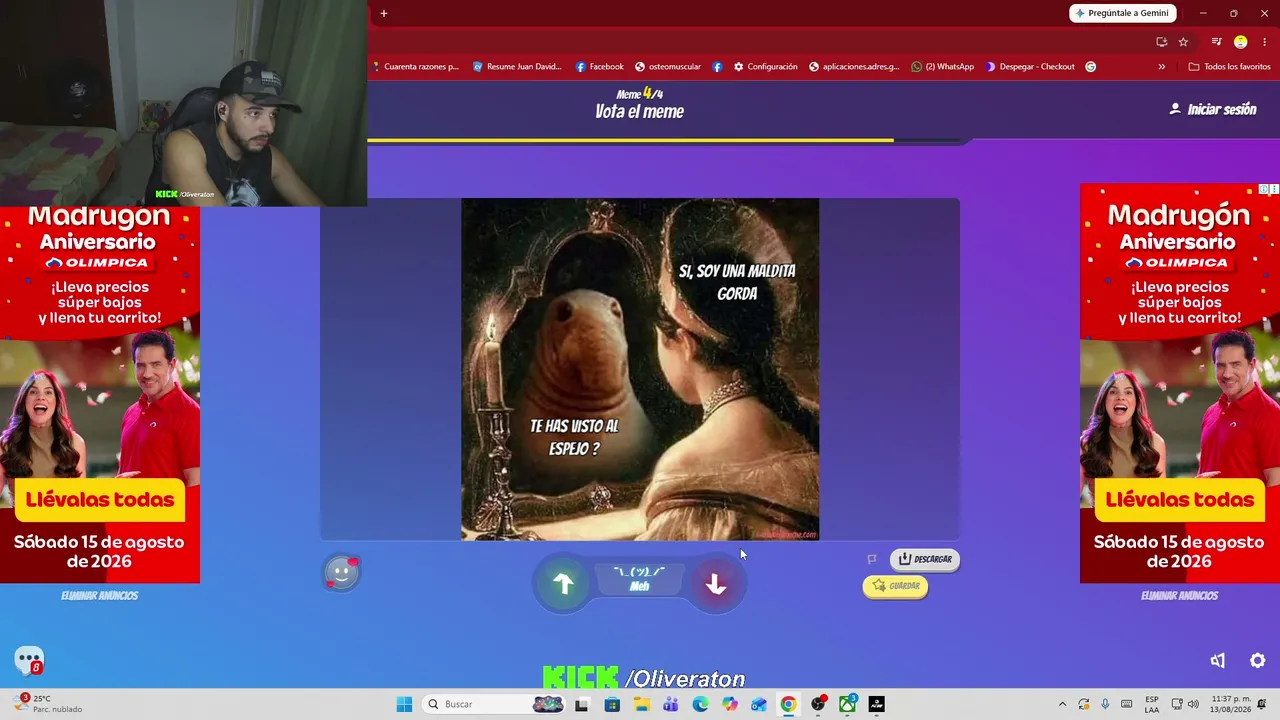Click the meme image thumbnail
This screenshot has width=1280, height=720.
coord(640,369)
